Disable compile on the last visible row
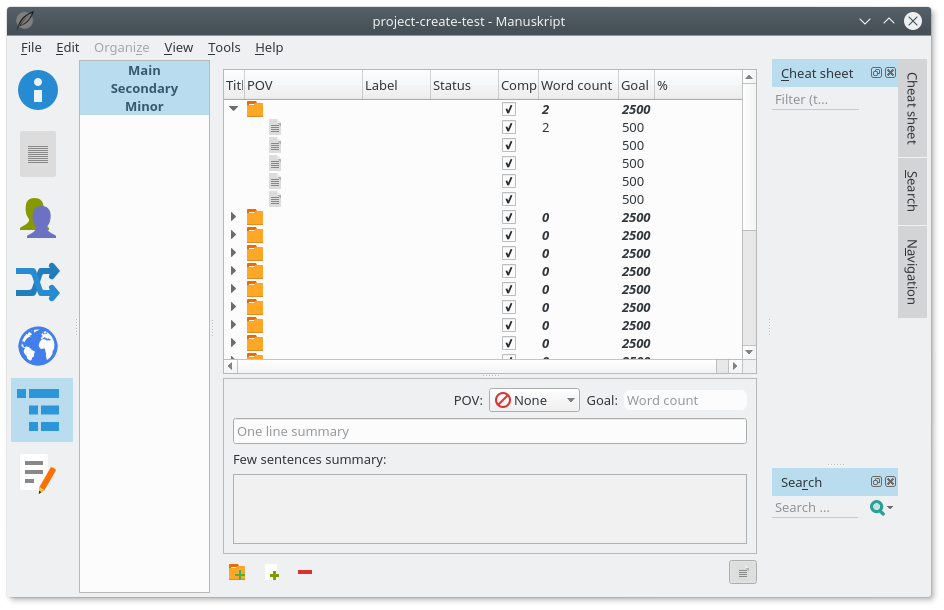Screen dimensions: 944x610 pos(508,343)
